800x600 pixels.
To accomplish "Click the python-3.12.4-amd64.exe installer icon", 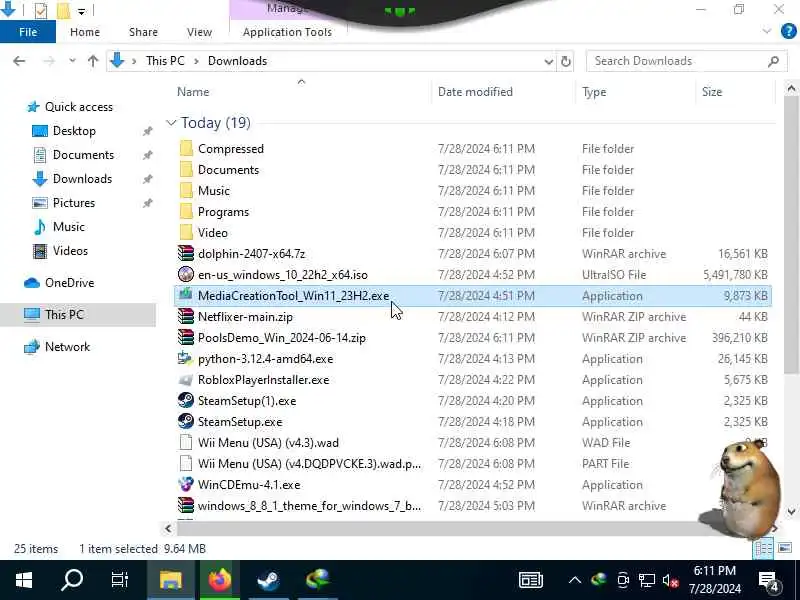I will (x=186, y=359).
